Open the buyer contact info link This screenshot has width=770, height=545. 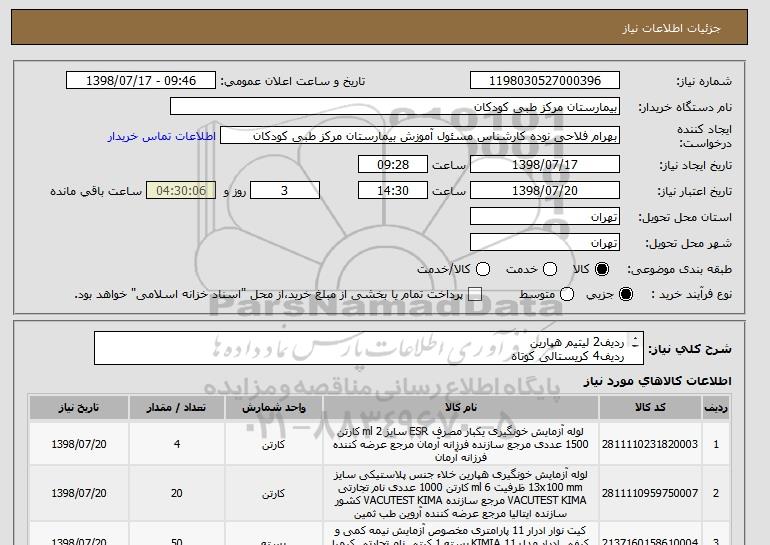pos(162,136)
